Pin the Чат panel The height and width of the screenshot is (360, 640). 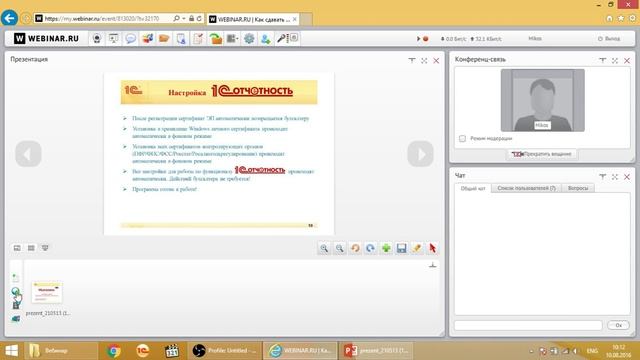point(602,177)
